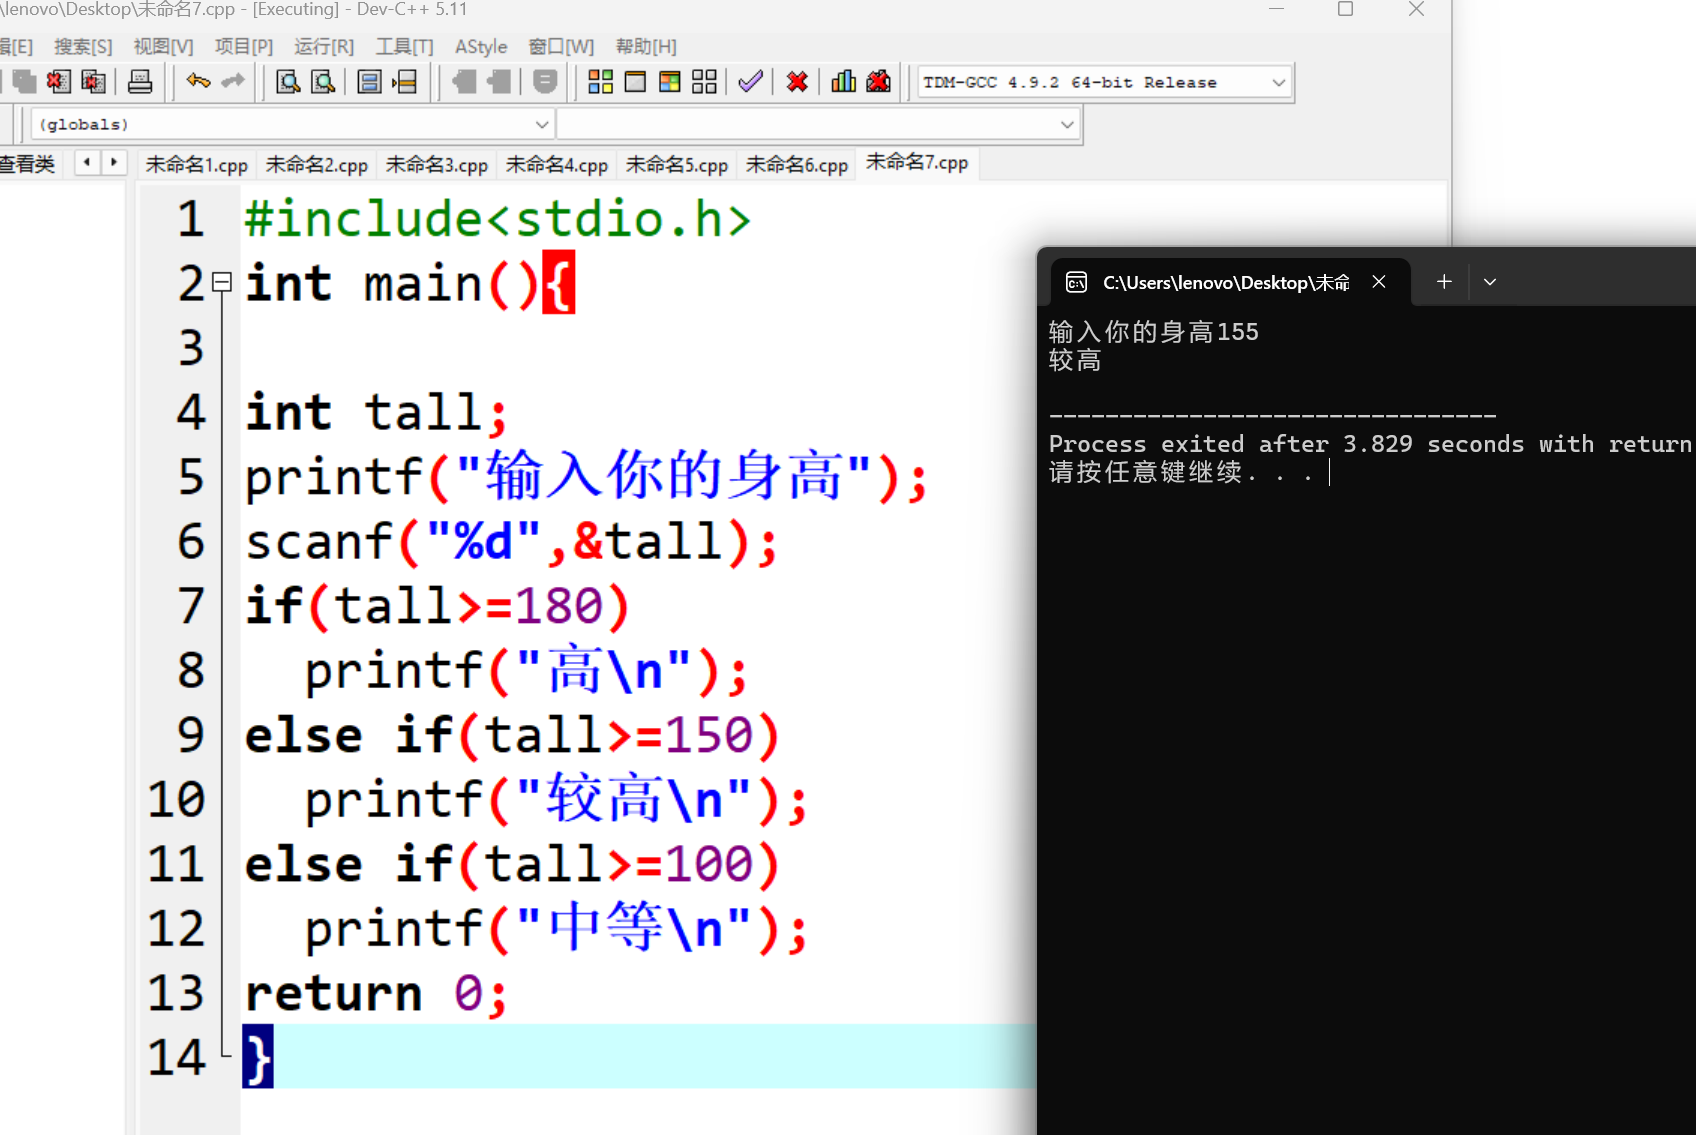Click the highlighted closing brace on line 14

258,1057
